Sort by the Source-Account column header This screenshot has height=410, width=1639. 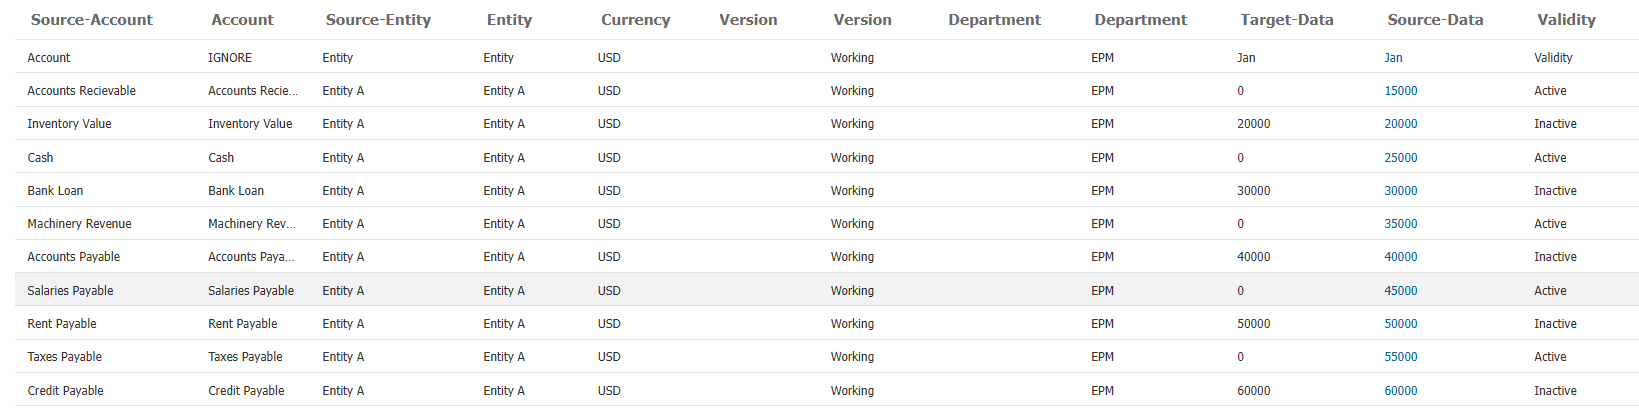pyautogui.click(x=92, y=20)
